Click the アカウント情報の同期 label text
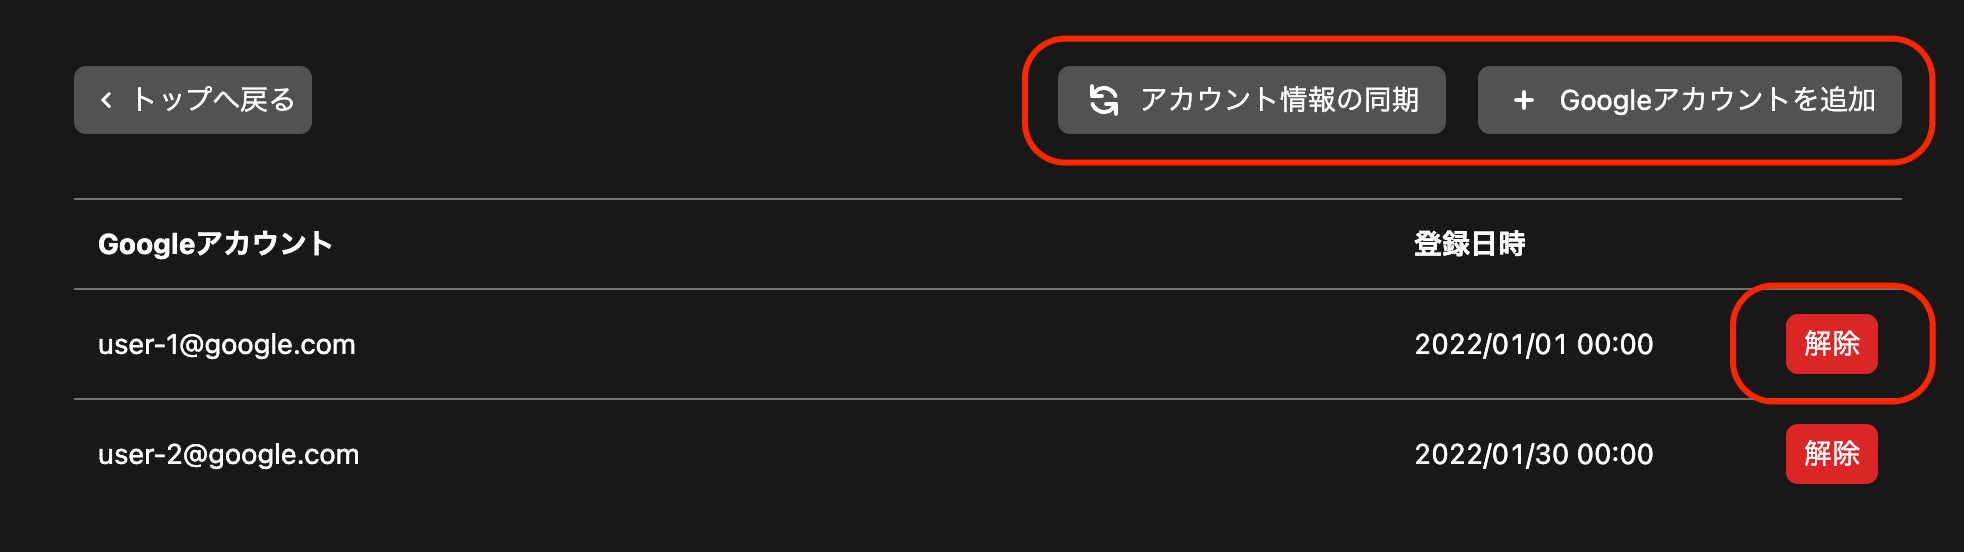Image resolution: width=1964 pixels, height=552 pixels. (1280, 100)
